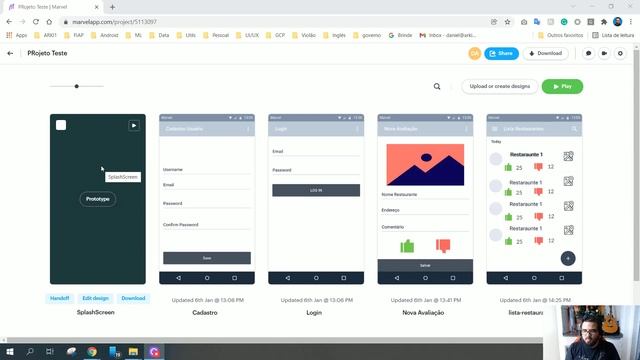Click the Login title label
Image resolution: width=640 pixels, height=360 pixels.
(314, 313)
